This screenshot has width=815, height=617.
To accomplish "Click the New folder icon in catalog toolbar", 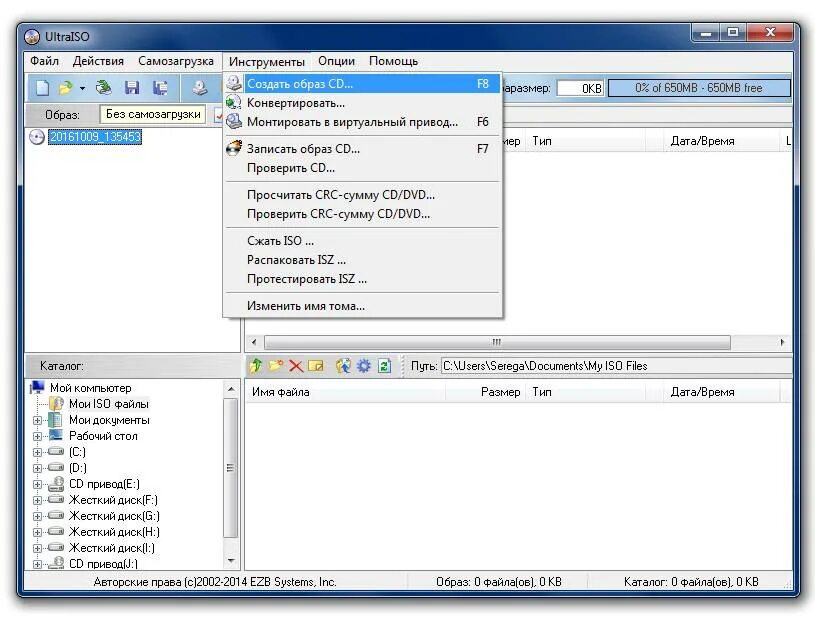I will click(275, 366).
